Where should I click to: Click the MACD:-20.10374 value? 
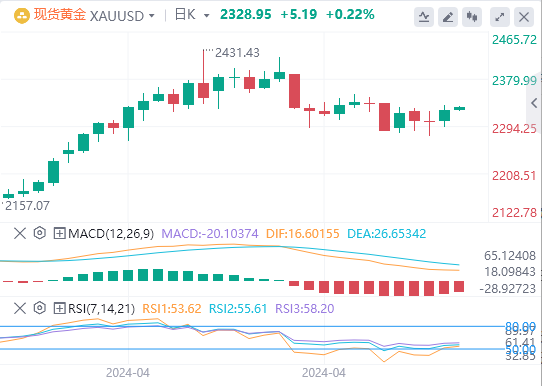point(210,234)
